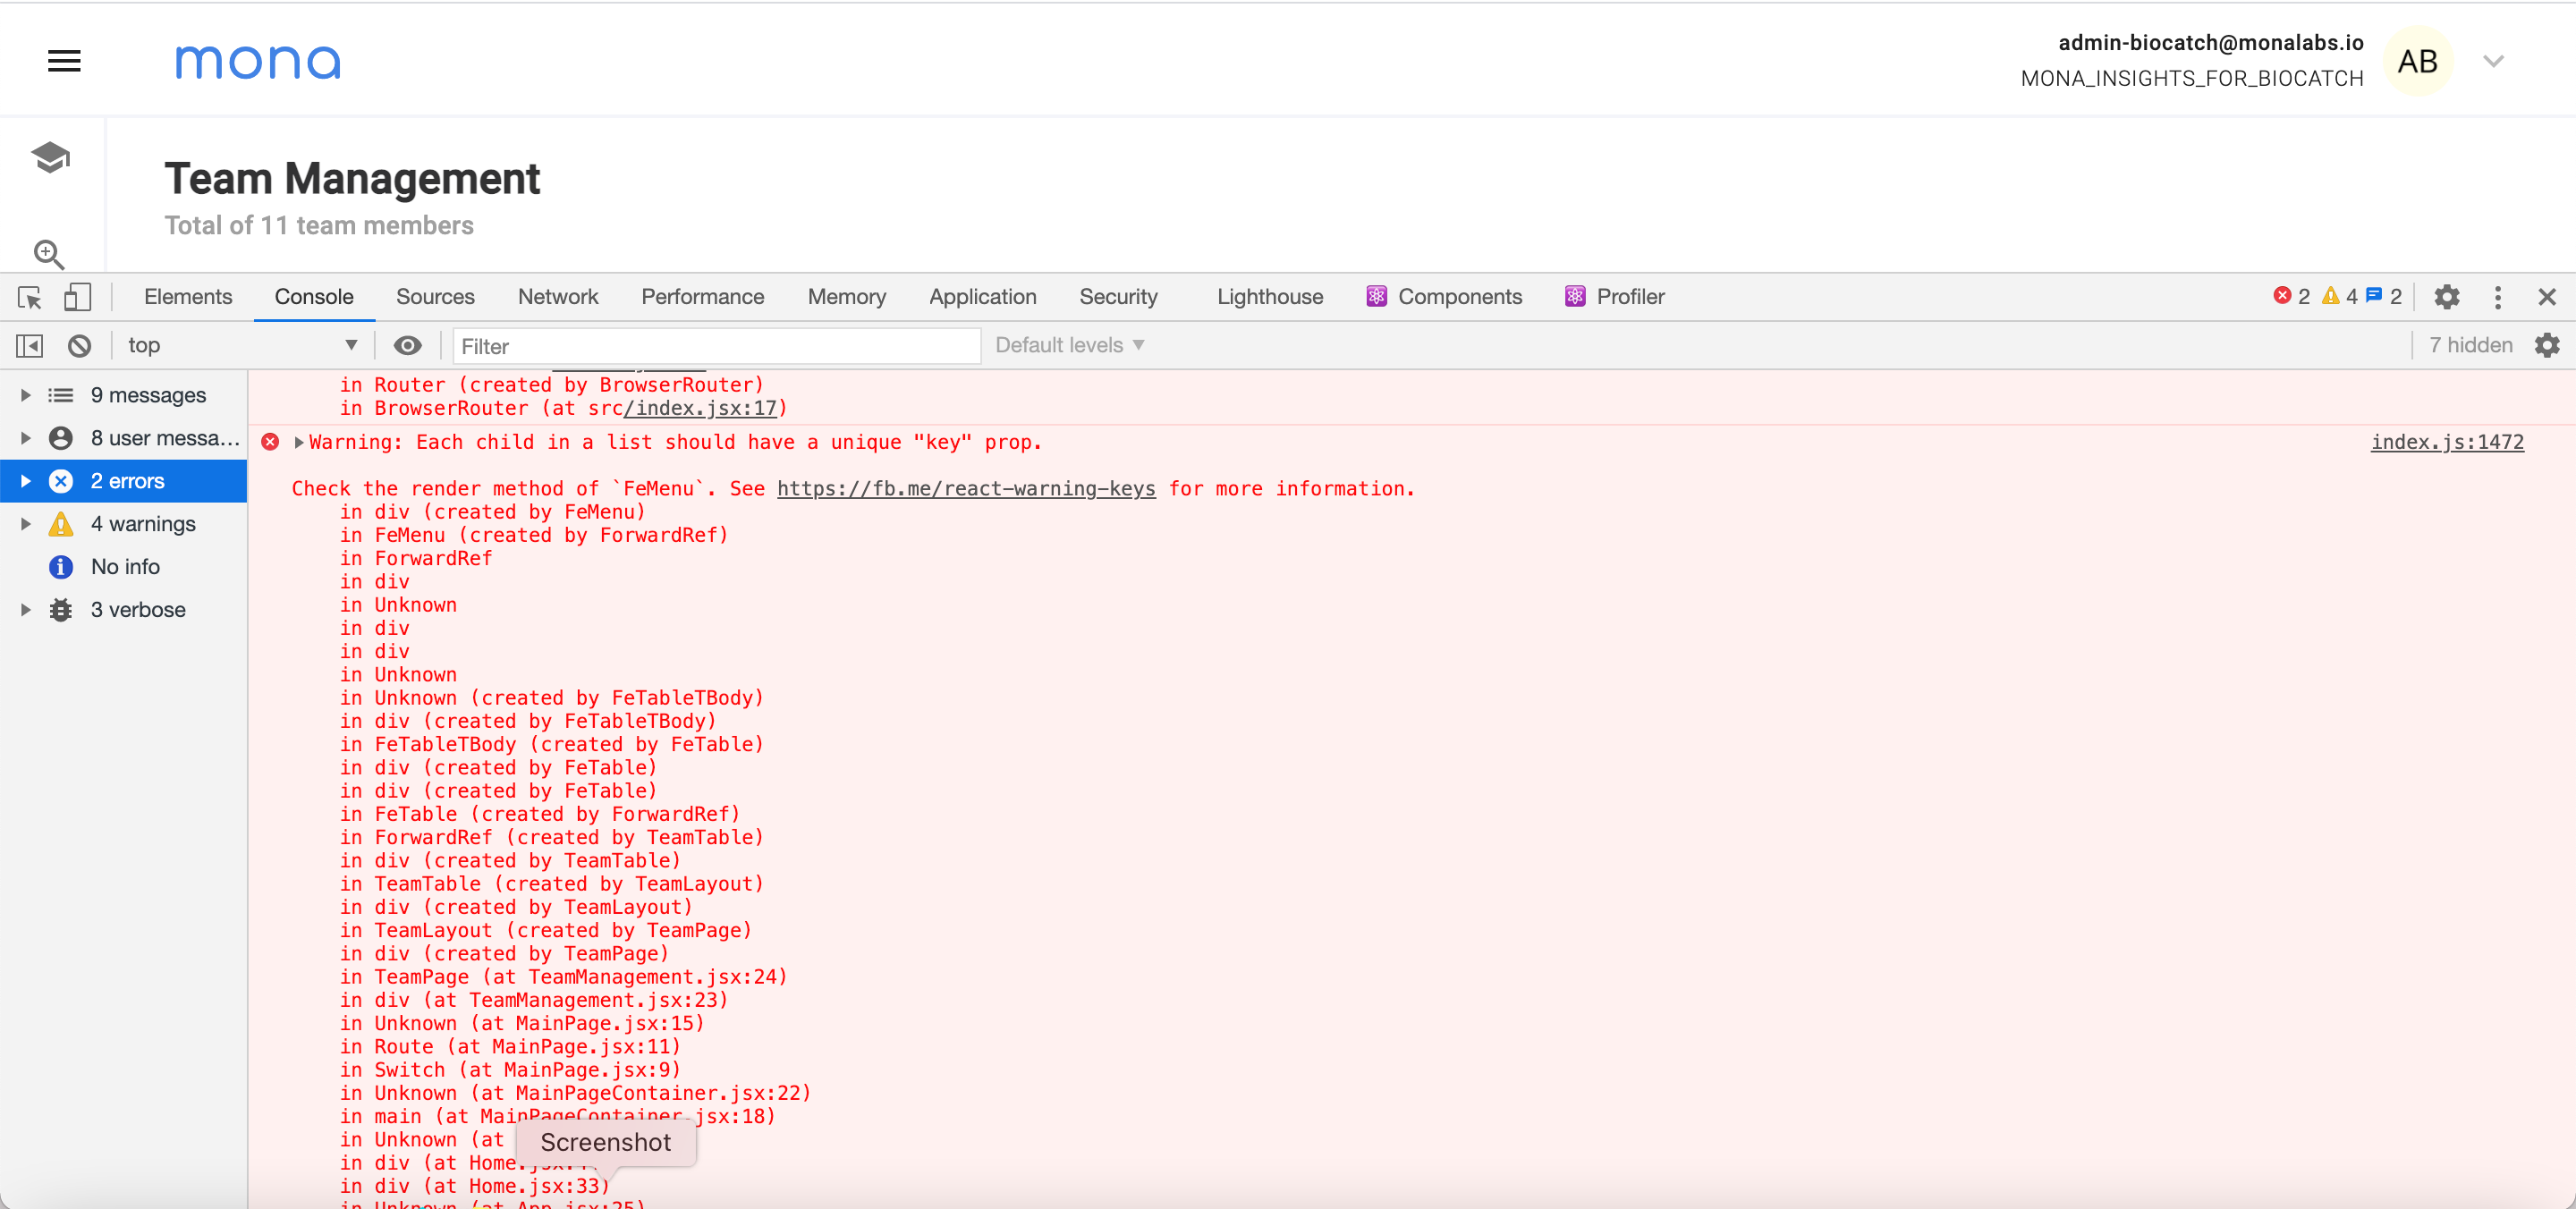The height and width of the screenshot is (1209, 2576).
Task: Switch to the Network tab
Action: tap(557, 296)
